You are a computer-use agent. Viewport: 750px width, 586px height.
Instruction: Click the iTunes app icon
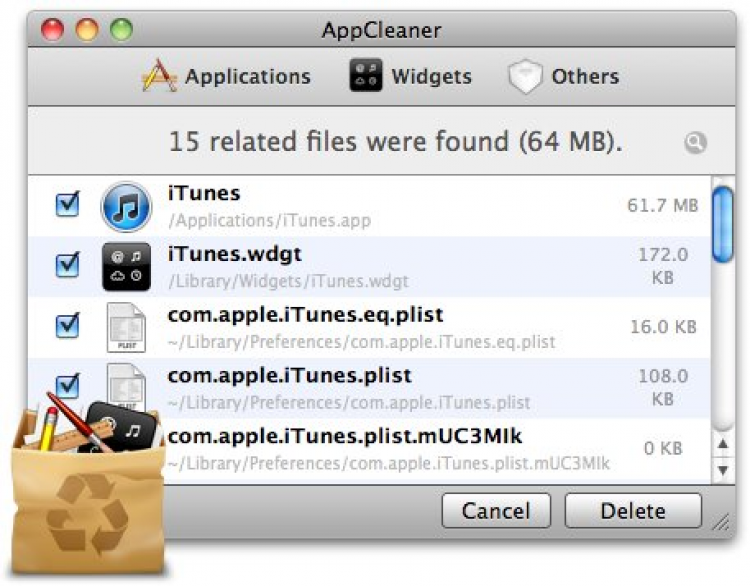126,206
